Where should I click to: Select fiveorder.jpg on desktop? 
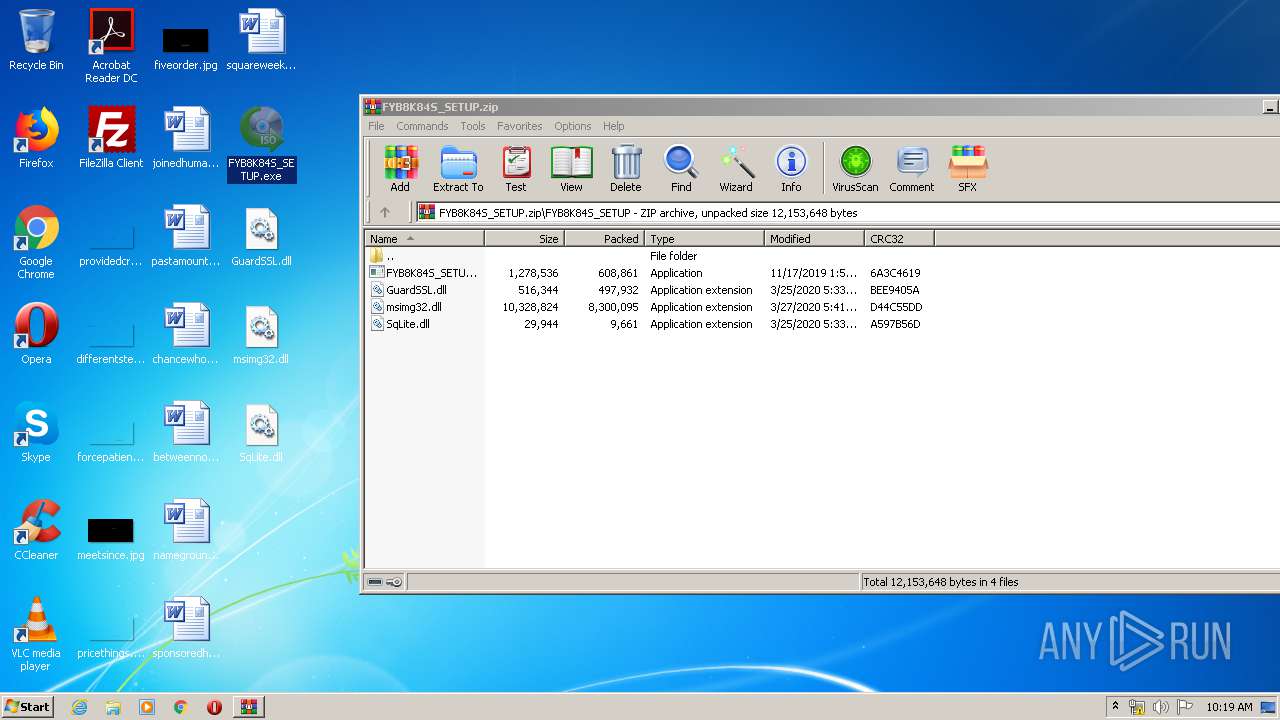(x=186, y=49)
